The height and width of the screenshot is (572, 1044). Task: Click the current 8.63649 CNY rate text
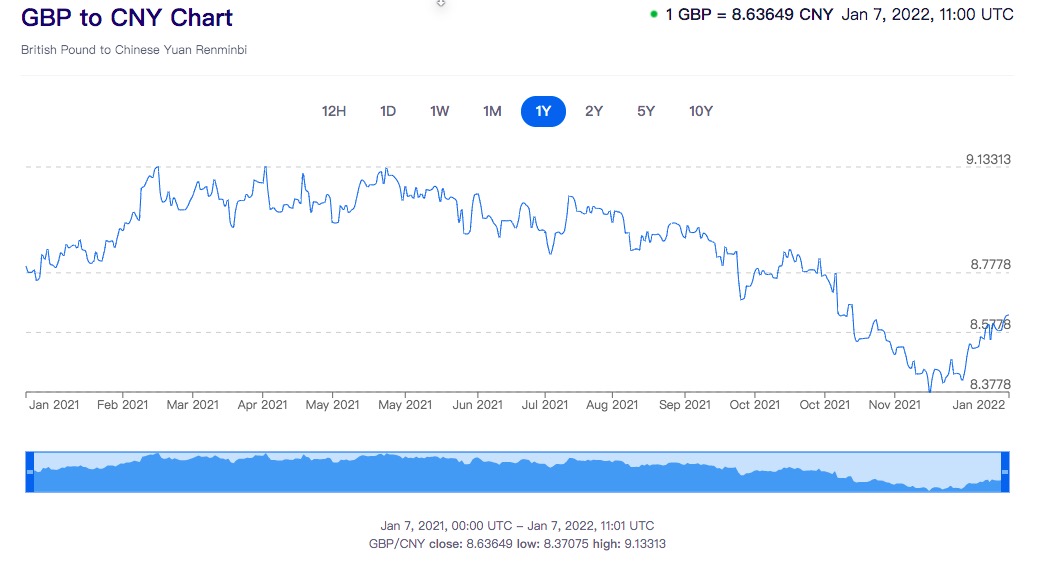coord(749,15)
